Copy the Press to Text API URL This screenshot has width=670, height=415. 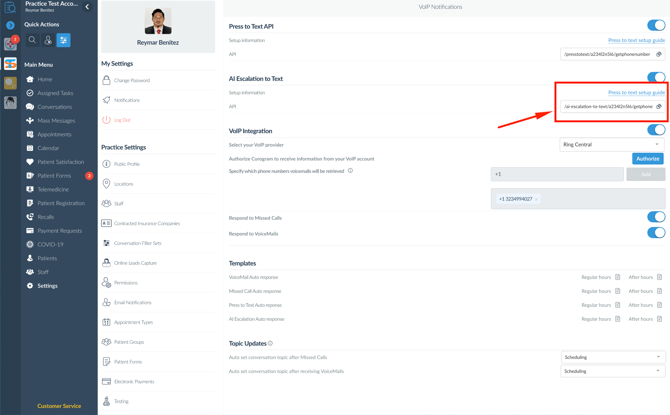659,54
